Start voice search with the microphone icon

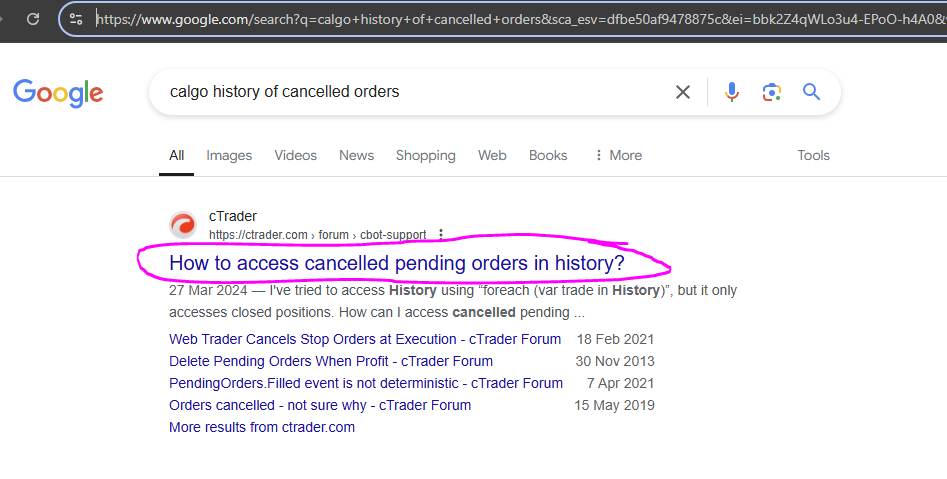pyautogui.click(x=731, y=92)
